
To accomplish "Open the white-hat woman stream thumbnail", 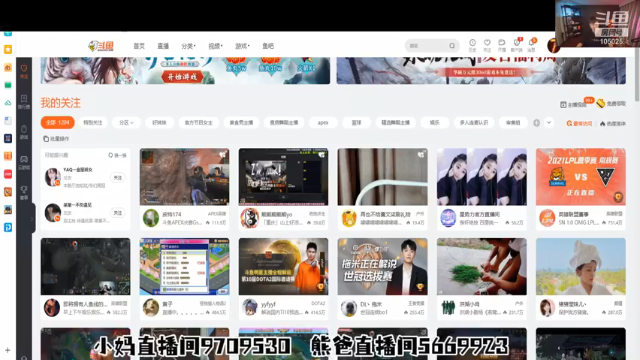I will (x=580, y=267).
